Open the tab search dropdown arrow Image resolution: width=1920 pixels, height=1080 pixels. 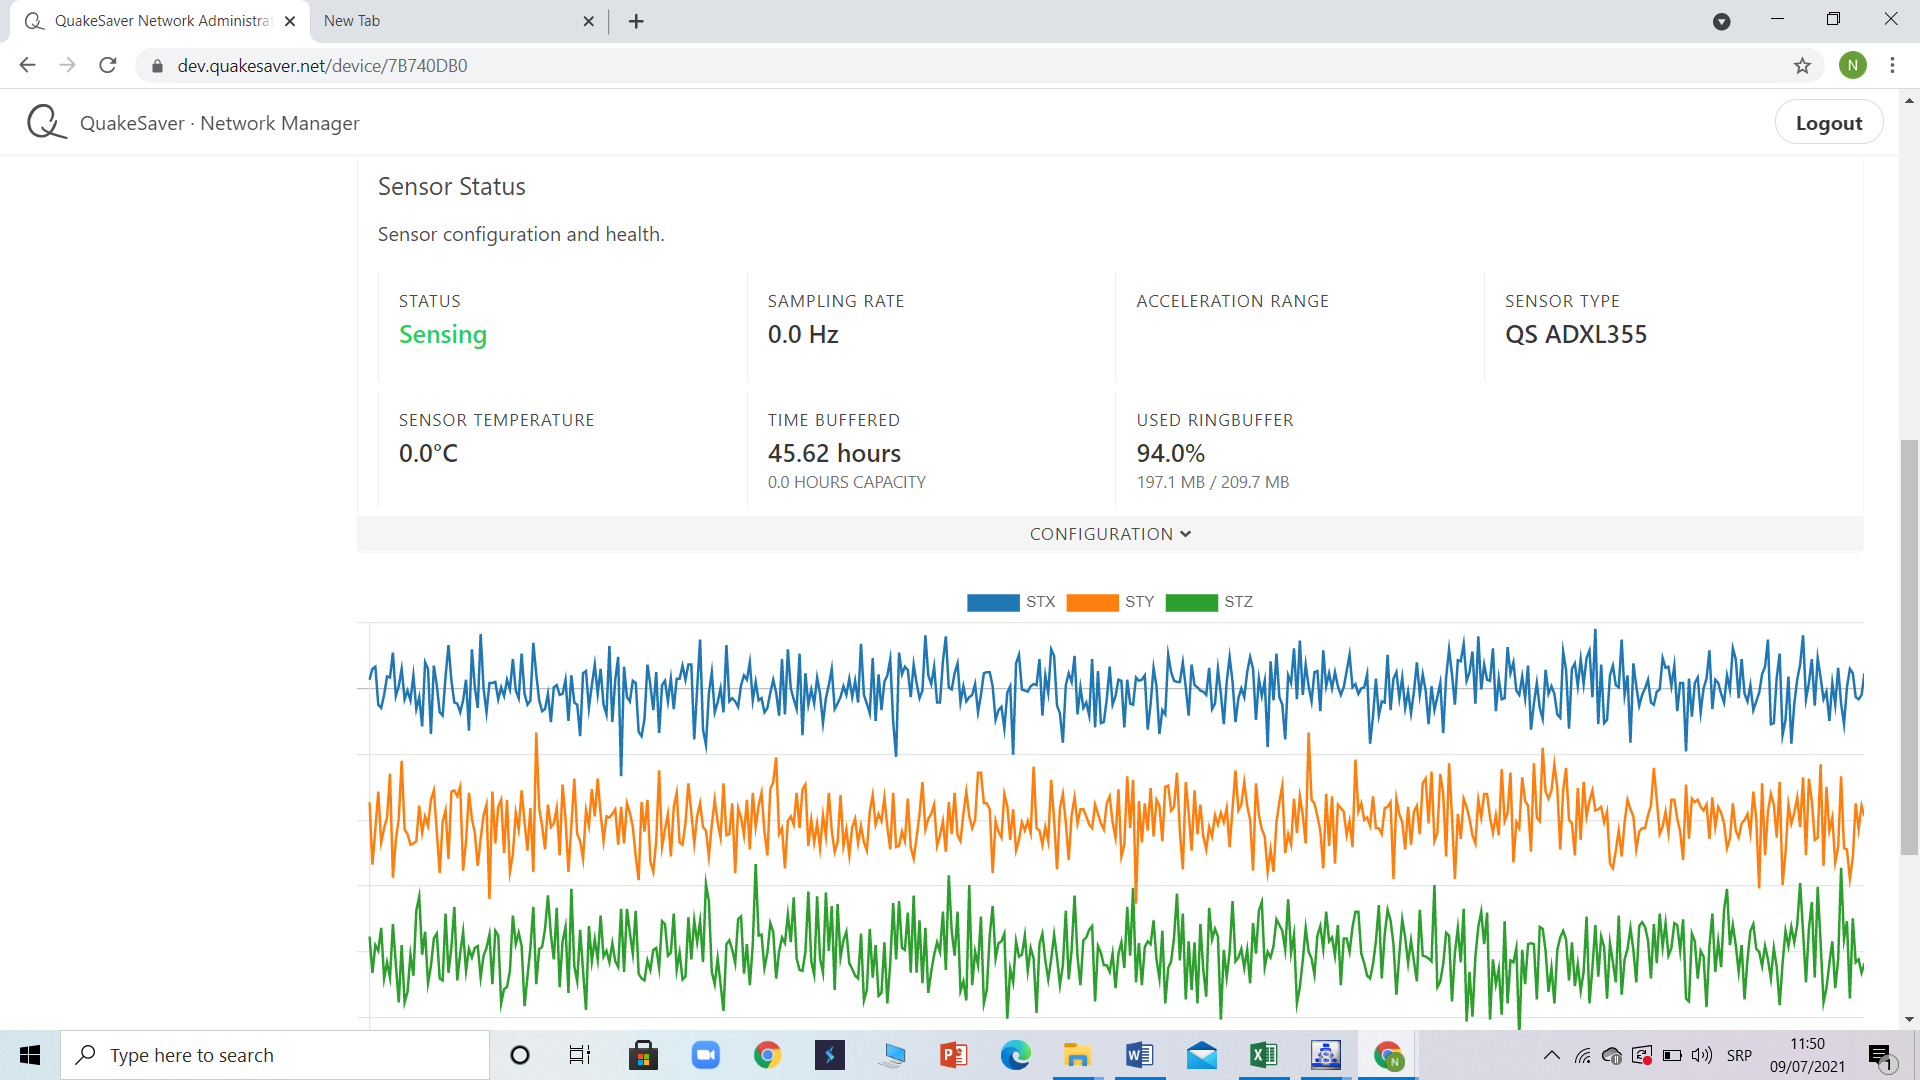[1721, 22]
